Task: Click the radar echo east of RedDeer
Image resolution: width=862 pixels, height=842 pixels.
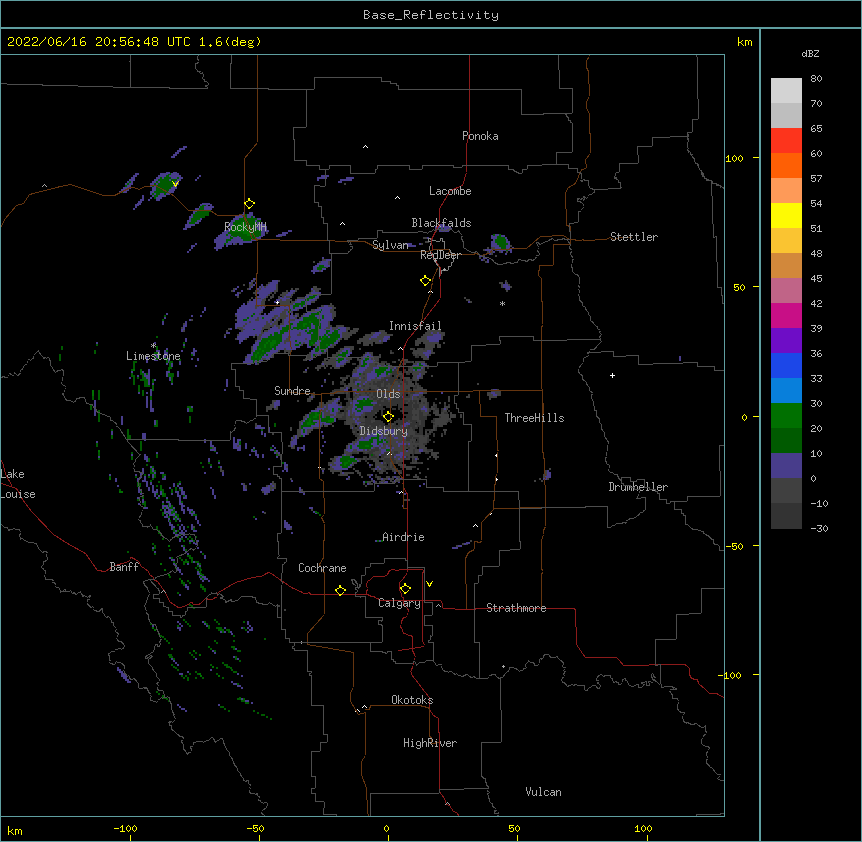Action: click(x=500, y=242)
